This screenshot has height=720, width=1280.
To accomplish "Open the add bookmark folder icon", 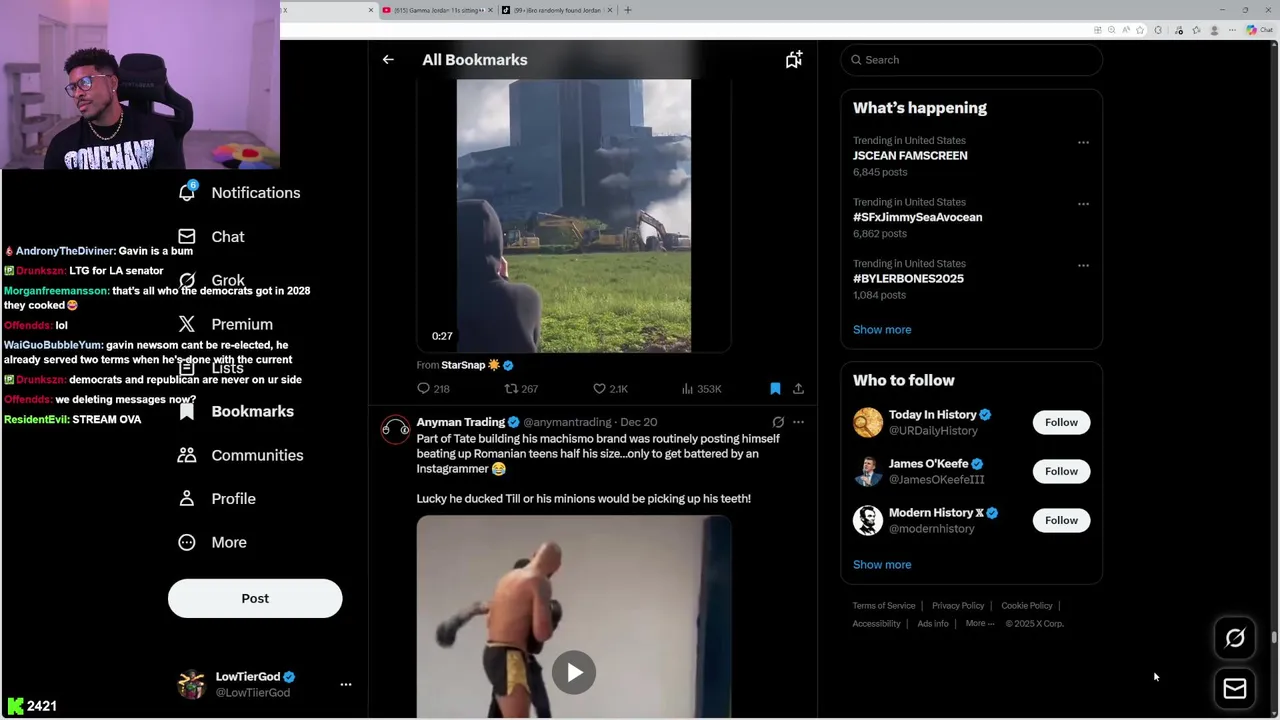I will click(793, 60).
